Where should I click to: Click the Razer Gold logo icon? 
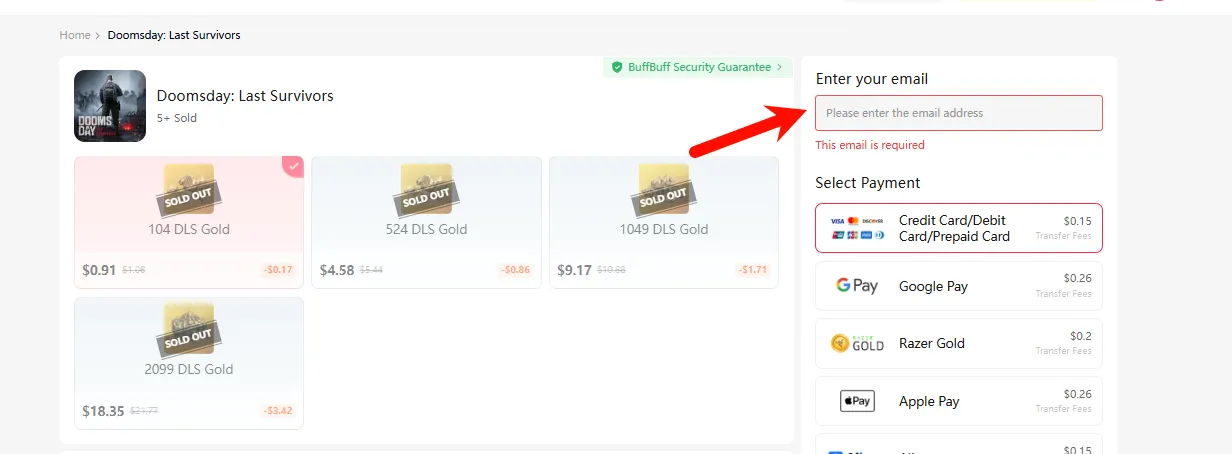[x=857, y=343]
